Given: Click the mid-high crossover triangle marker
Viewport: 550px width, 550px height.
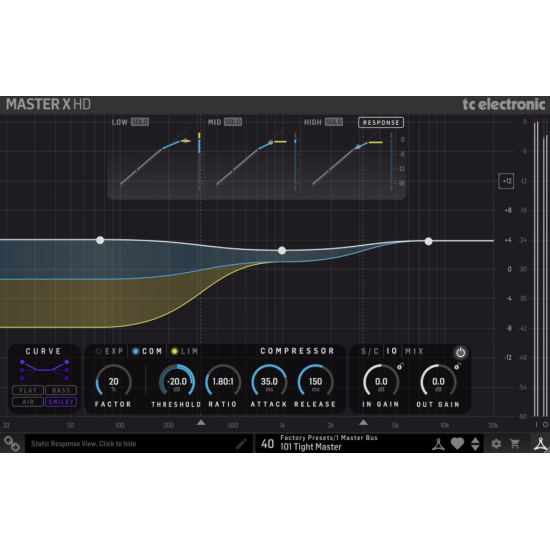Looking at the screenshot, I should pos(363,423).
